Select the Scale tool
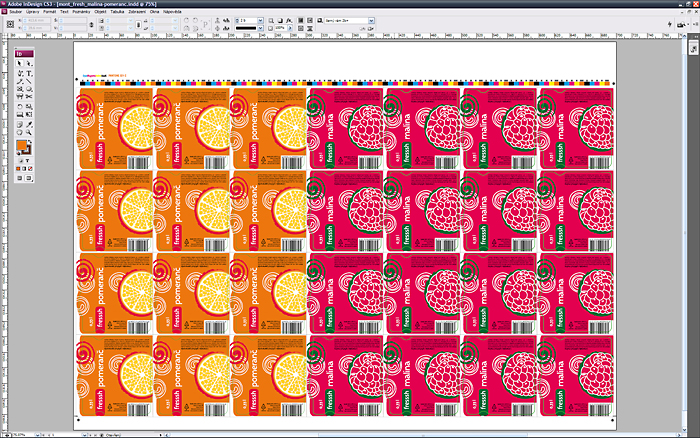Screen dimensions: 700x438 point(29,107)
